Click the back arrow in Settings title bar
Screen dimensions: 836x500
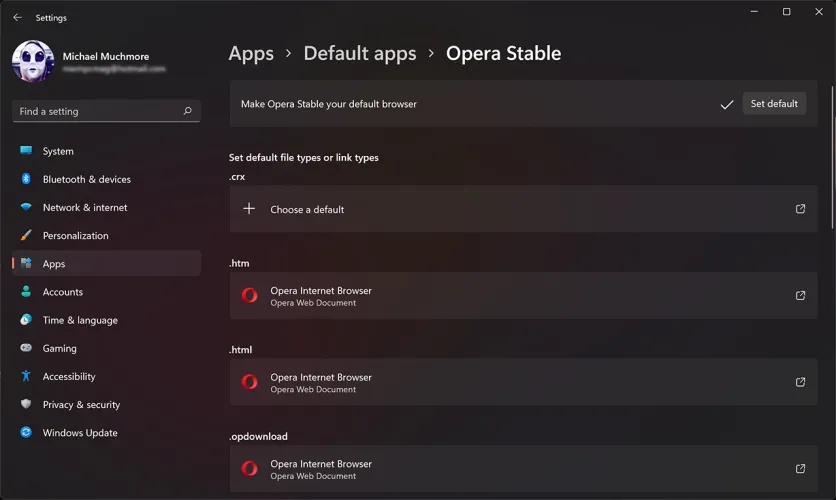pos(17,17)
